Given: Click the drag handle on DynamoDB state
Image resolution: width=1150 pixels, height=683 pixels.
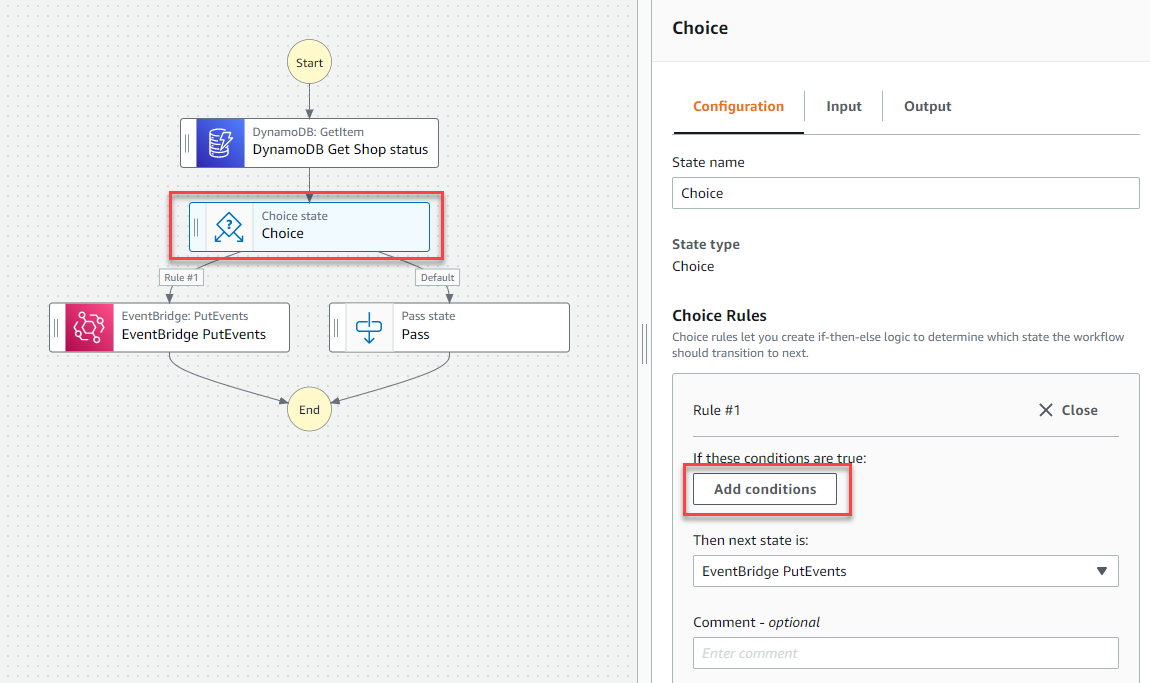Looking at the screenshot, I should click(187, 143).
